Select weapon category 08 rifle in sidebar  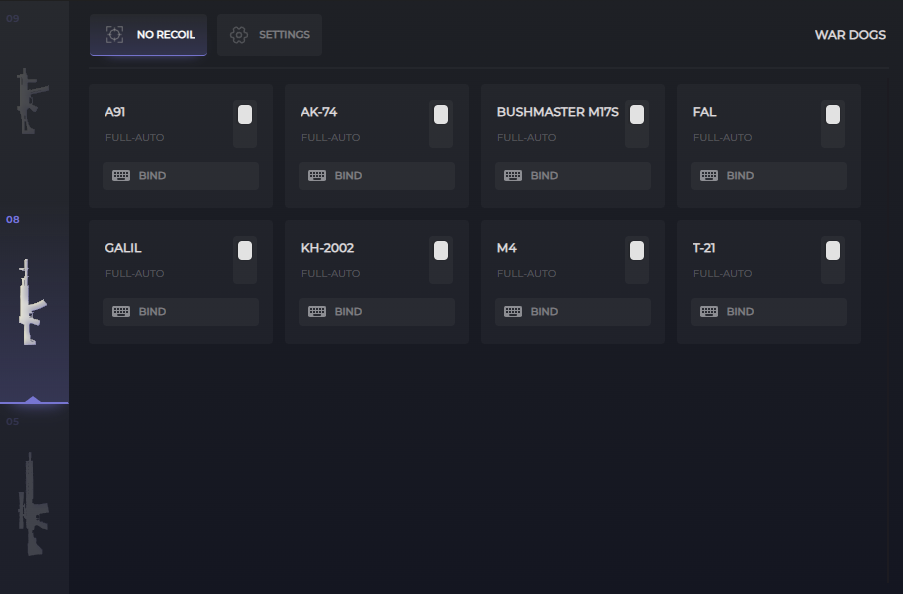(34, 302)
